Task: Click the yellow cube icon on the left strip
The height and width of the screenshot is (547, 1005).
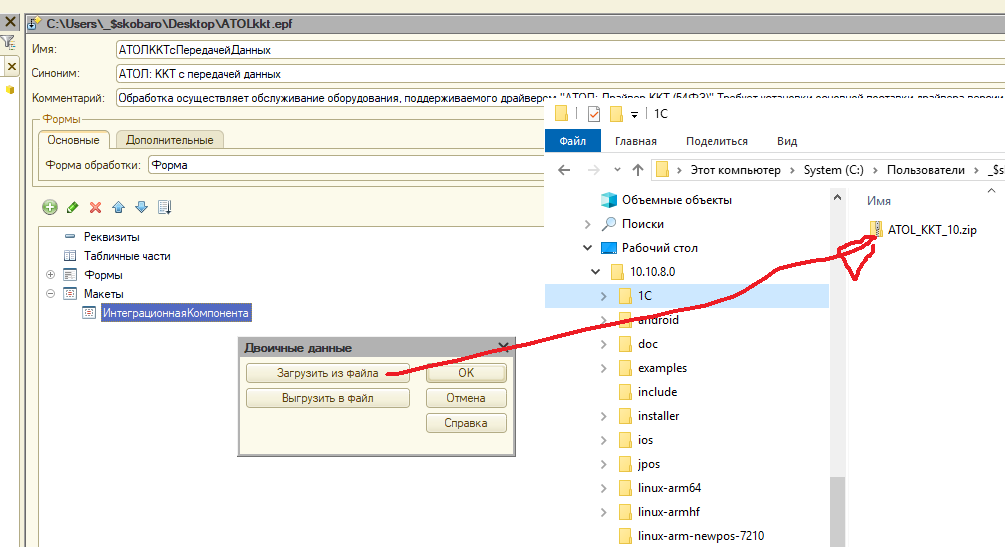Action: pyautogui.click(x=10, y=90)
